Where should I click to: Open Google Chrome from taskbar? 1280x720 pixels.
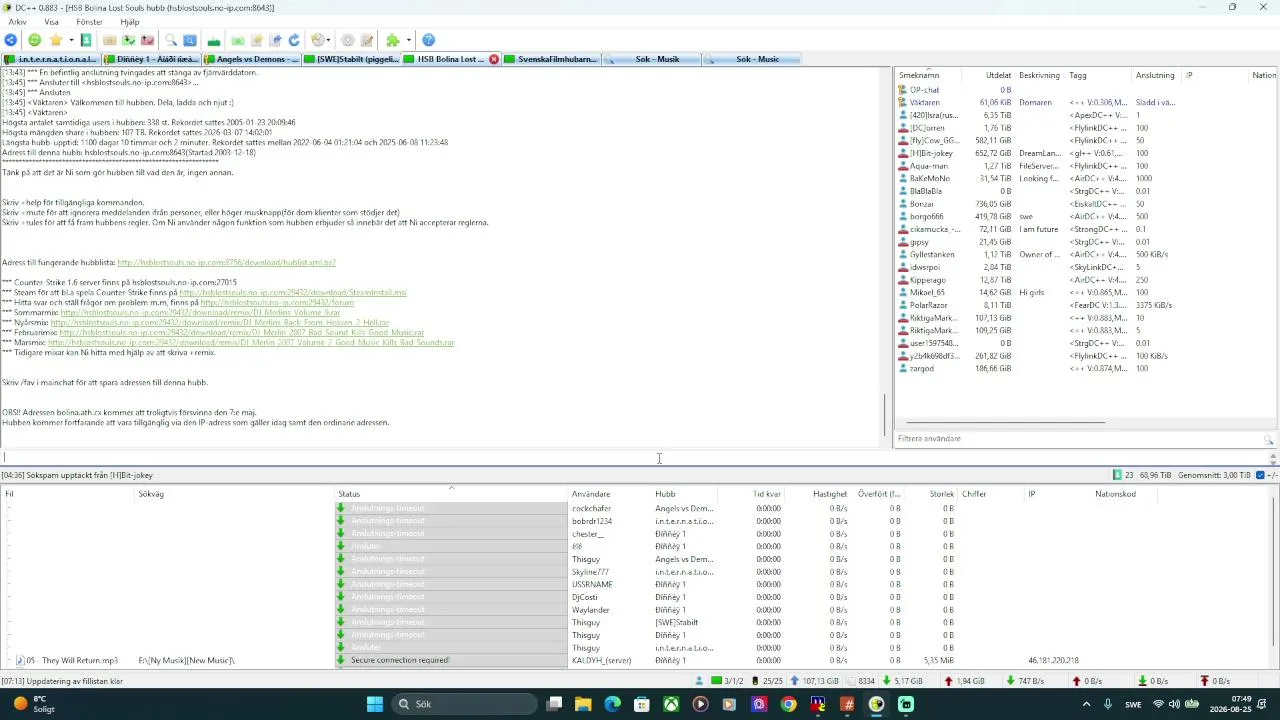pos(788,704)
